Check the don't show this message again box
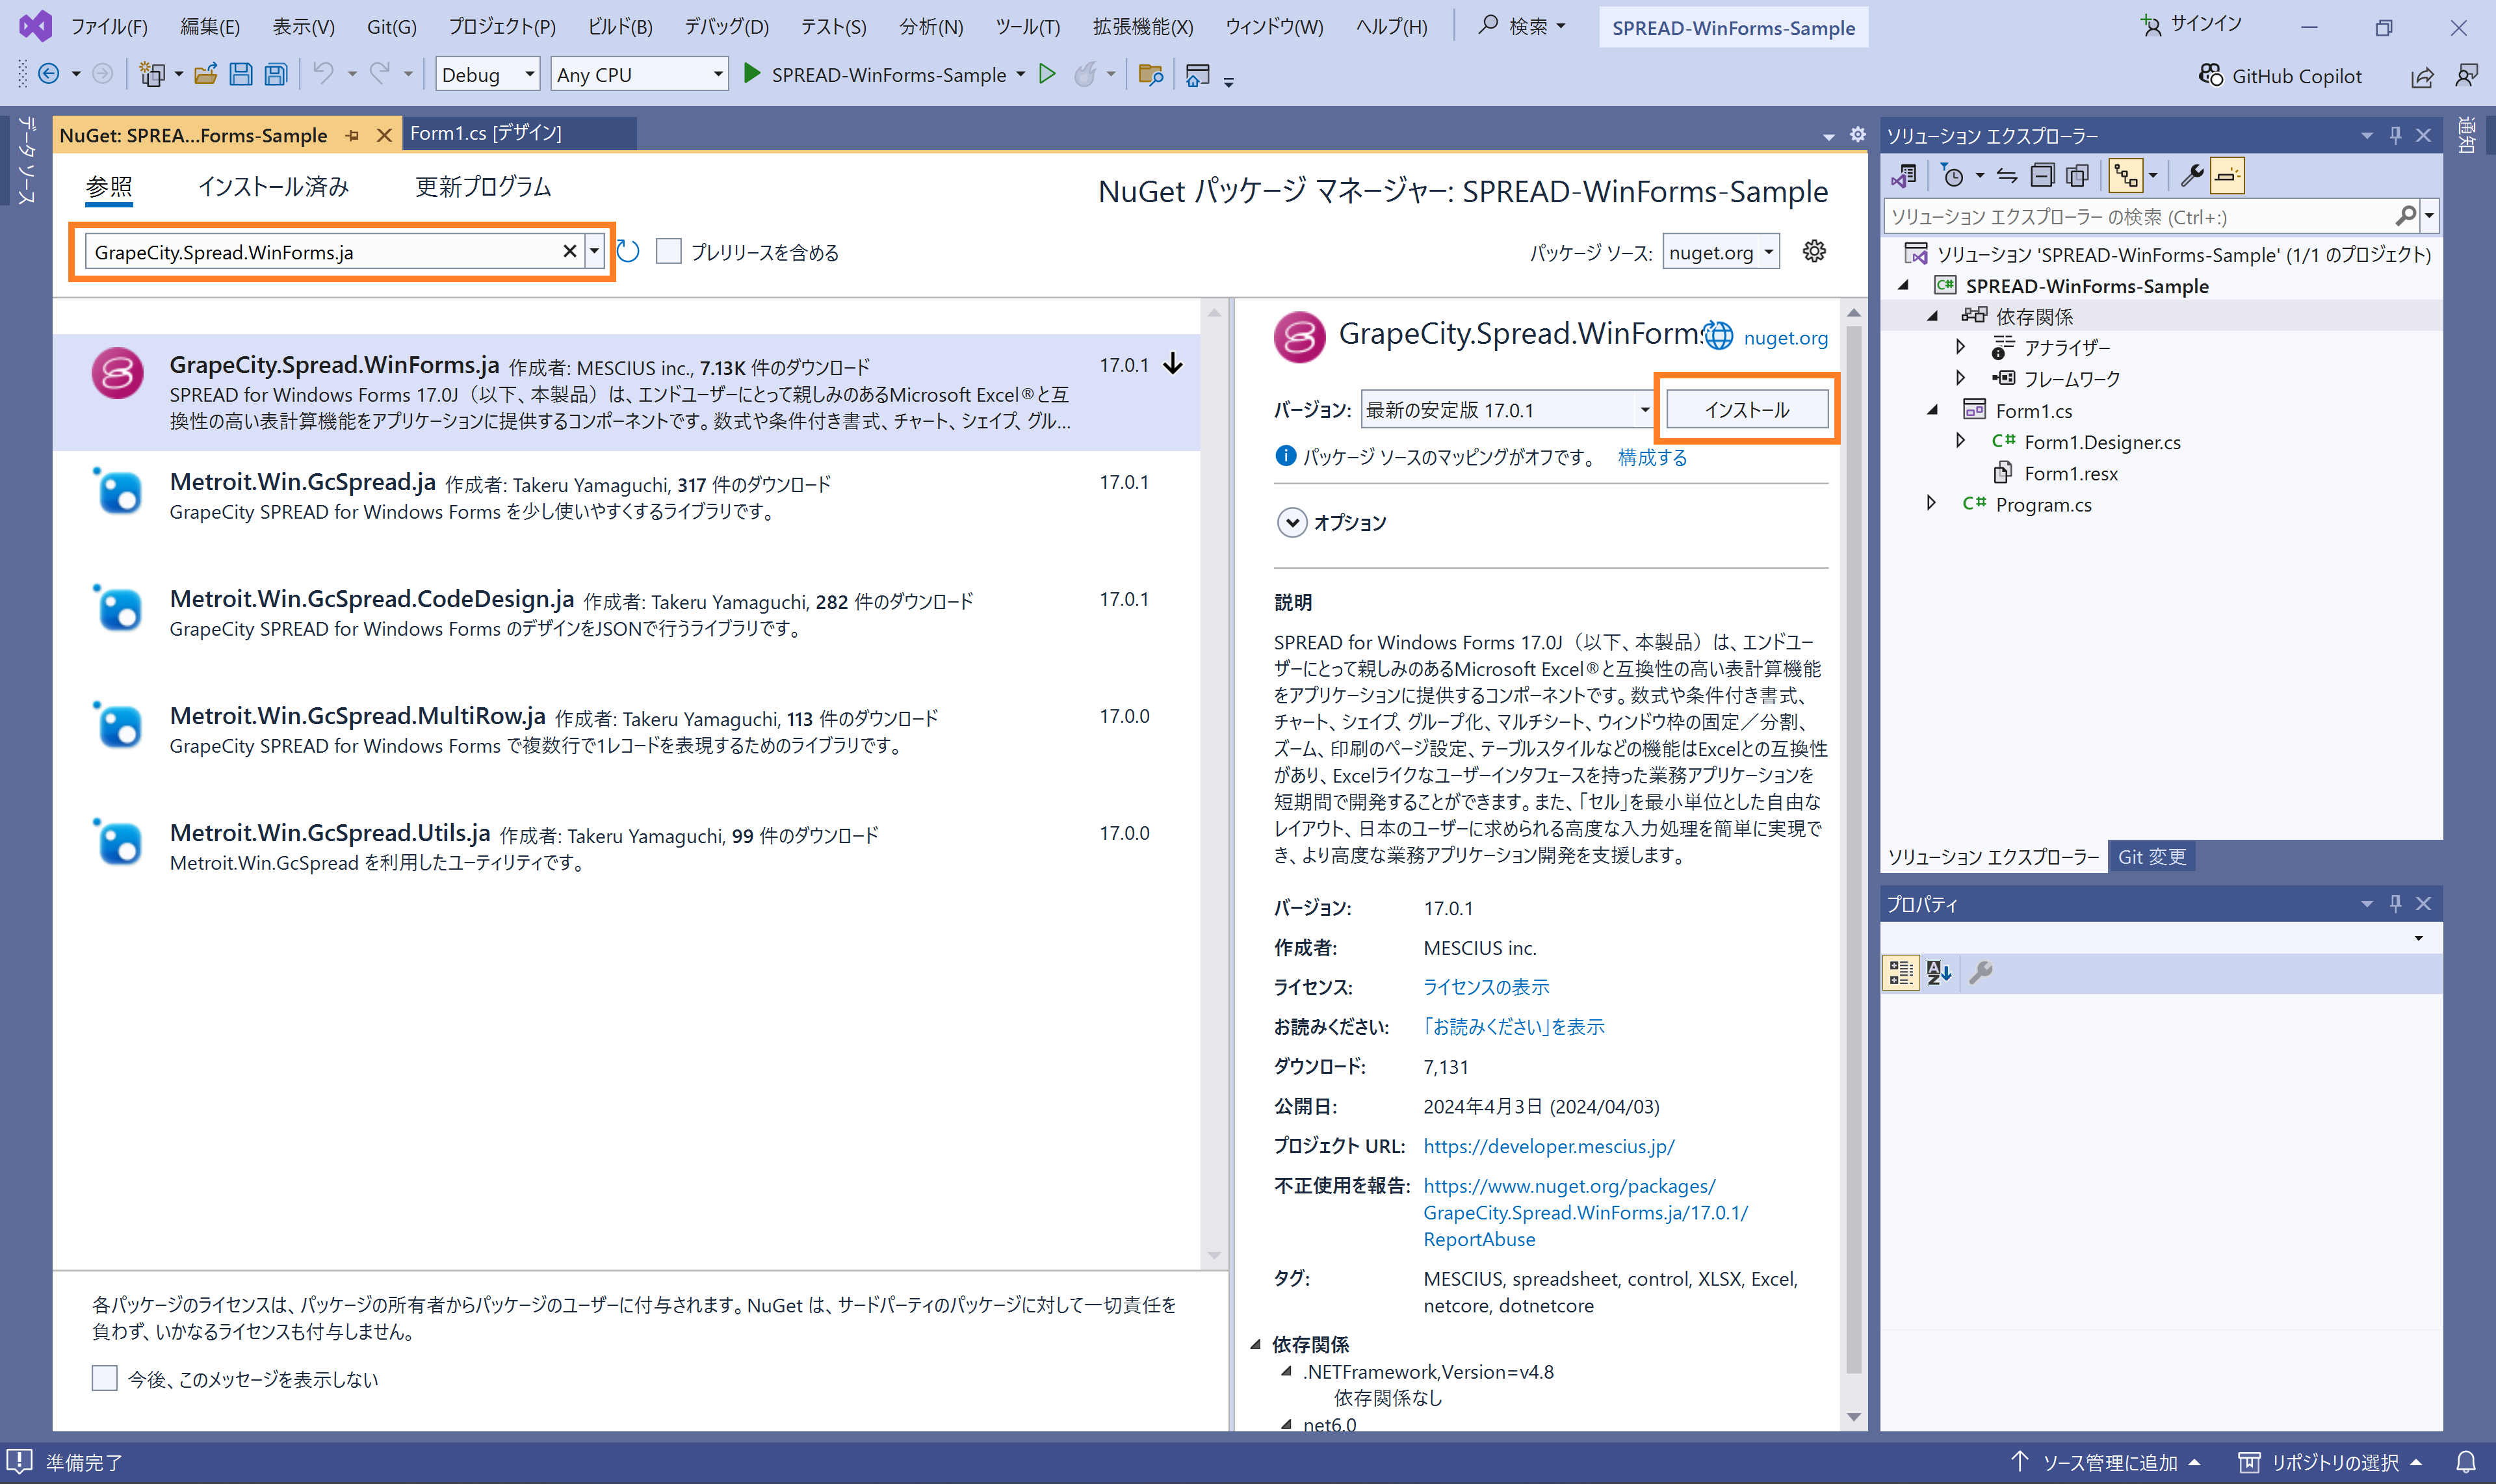 coord(104,1378)
